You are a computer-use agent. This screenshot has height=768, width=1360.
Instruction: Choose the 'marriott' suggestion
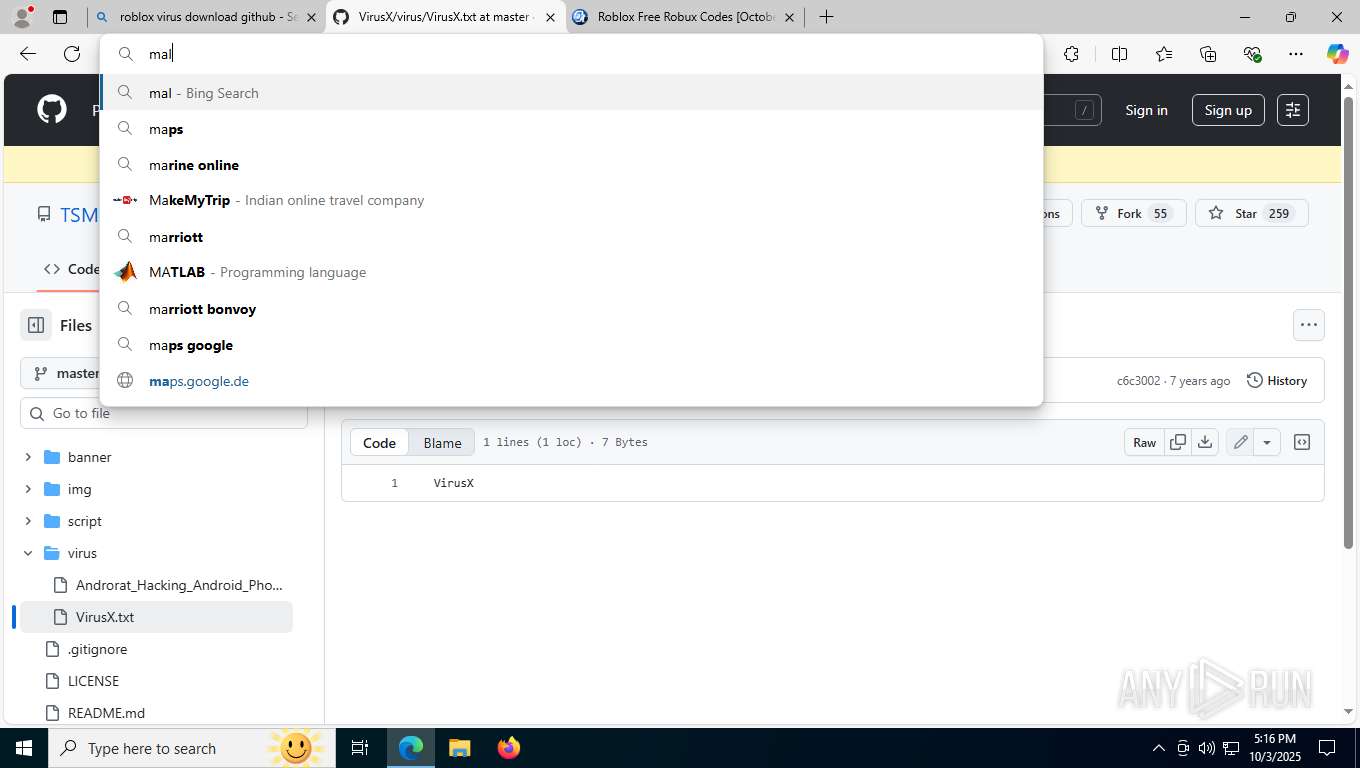pos(571,237)
